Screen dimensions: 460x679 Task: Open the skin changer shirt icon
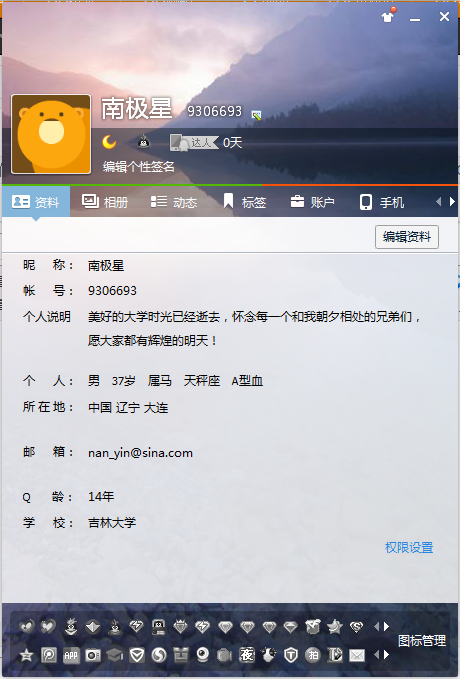(388, 16)
